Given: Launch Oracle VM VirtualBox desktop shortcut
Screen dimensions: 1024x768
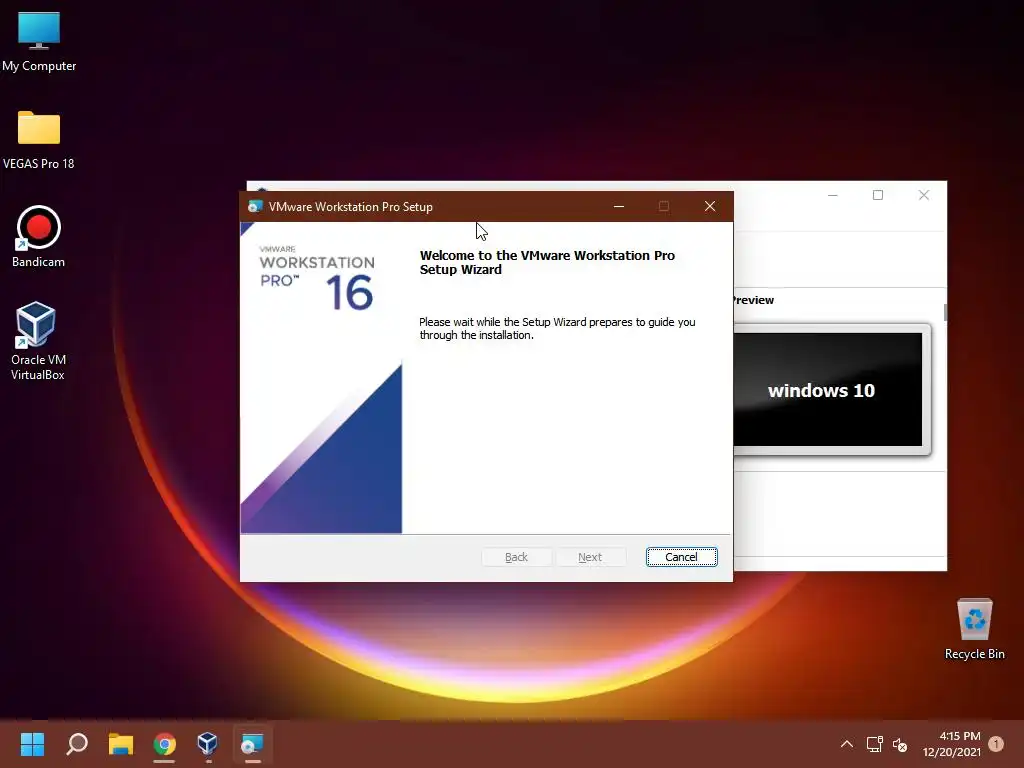Looking at the screenshot, I should tap(37, 341).
